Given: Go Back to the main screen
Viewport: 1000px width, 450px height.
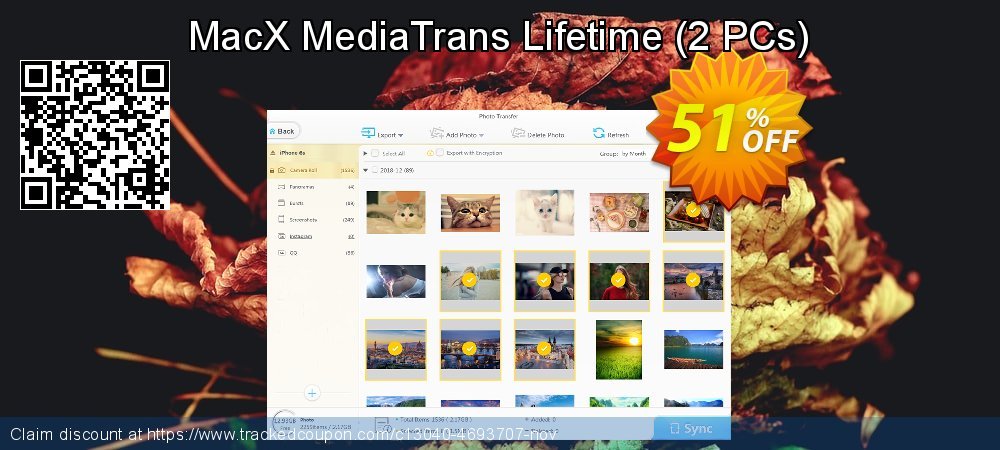Looking at the screenshot, I should coord(283,131).
